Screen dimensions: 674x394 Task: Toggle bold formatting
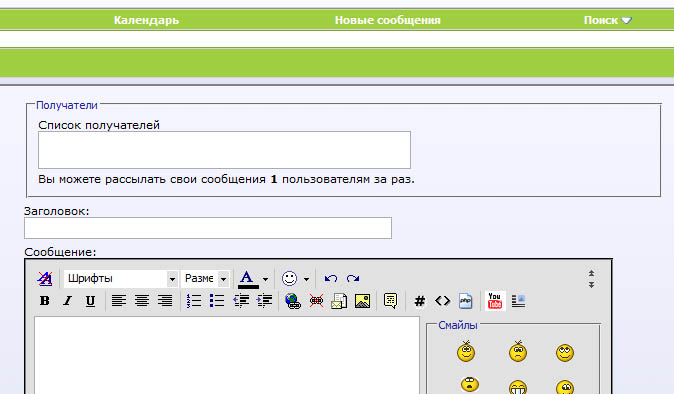(44, 301)
